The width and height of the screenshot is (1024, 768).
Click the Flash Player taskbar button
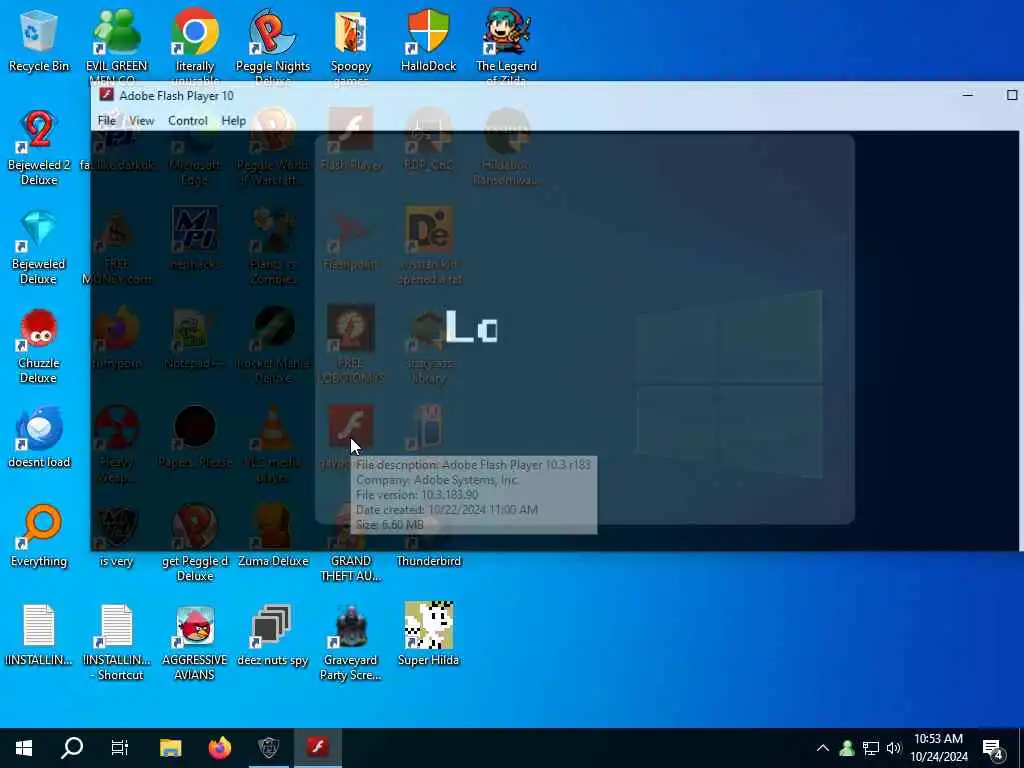click(x=318, y=748)
